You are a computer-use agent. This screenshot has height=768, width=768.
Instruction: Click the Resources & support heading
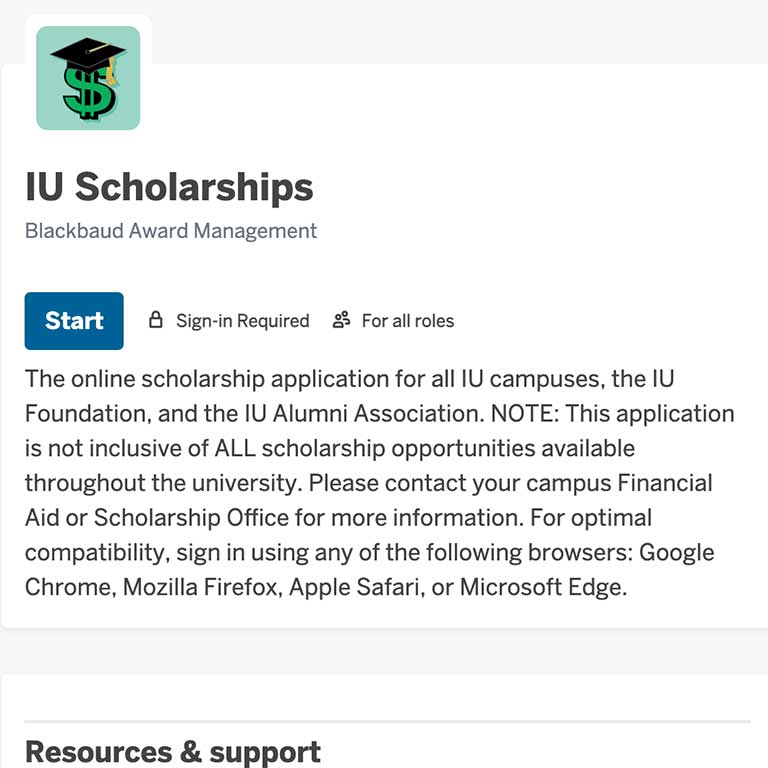click(x=173, y=751)
